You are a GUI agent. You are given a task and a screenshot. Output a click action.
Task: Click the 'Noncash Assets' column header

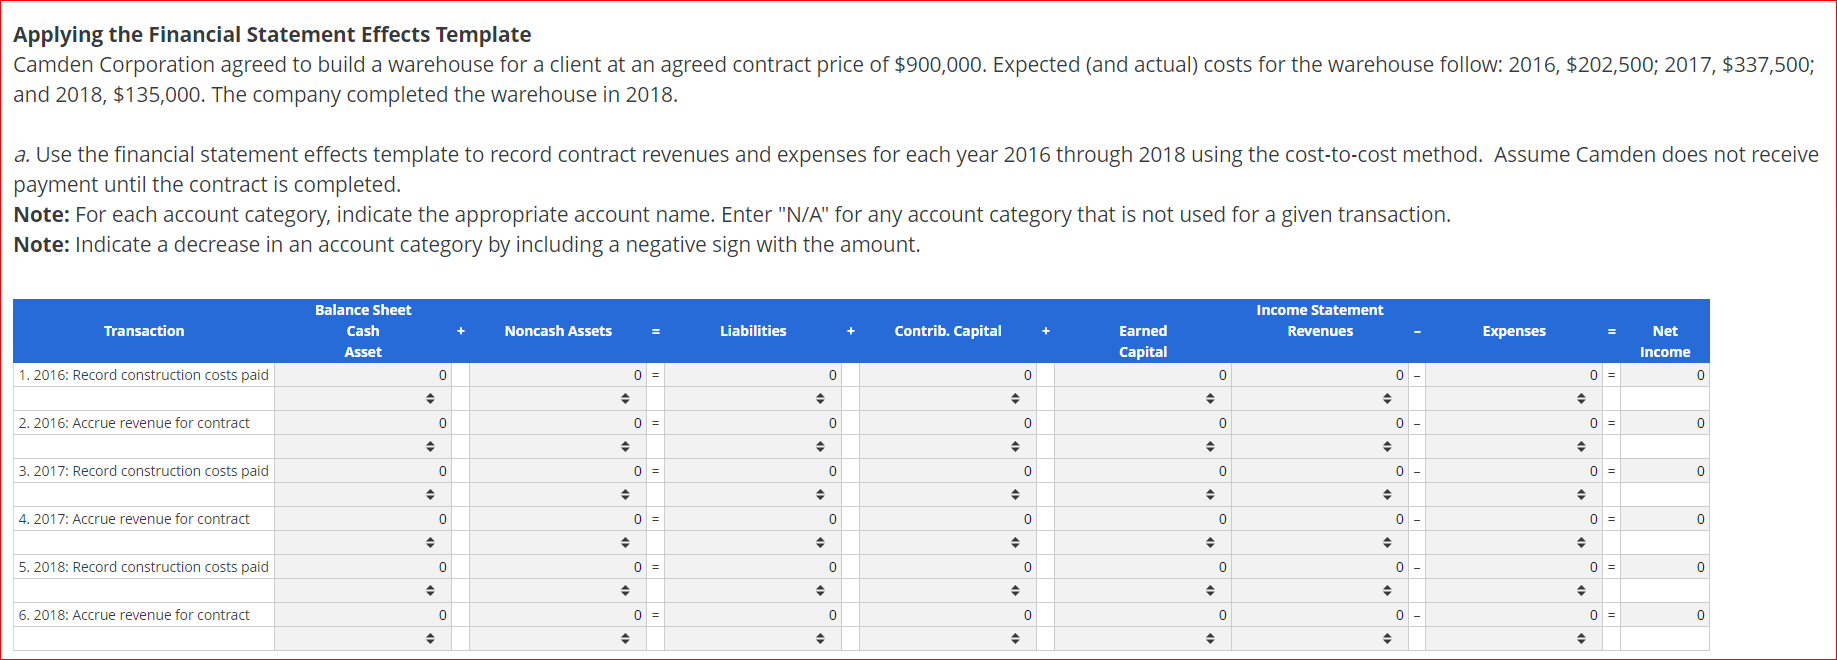click(x=558, y=331)
